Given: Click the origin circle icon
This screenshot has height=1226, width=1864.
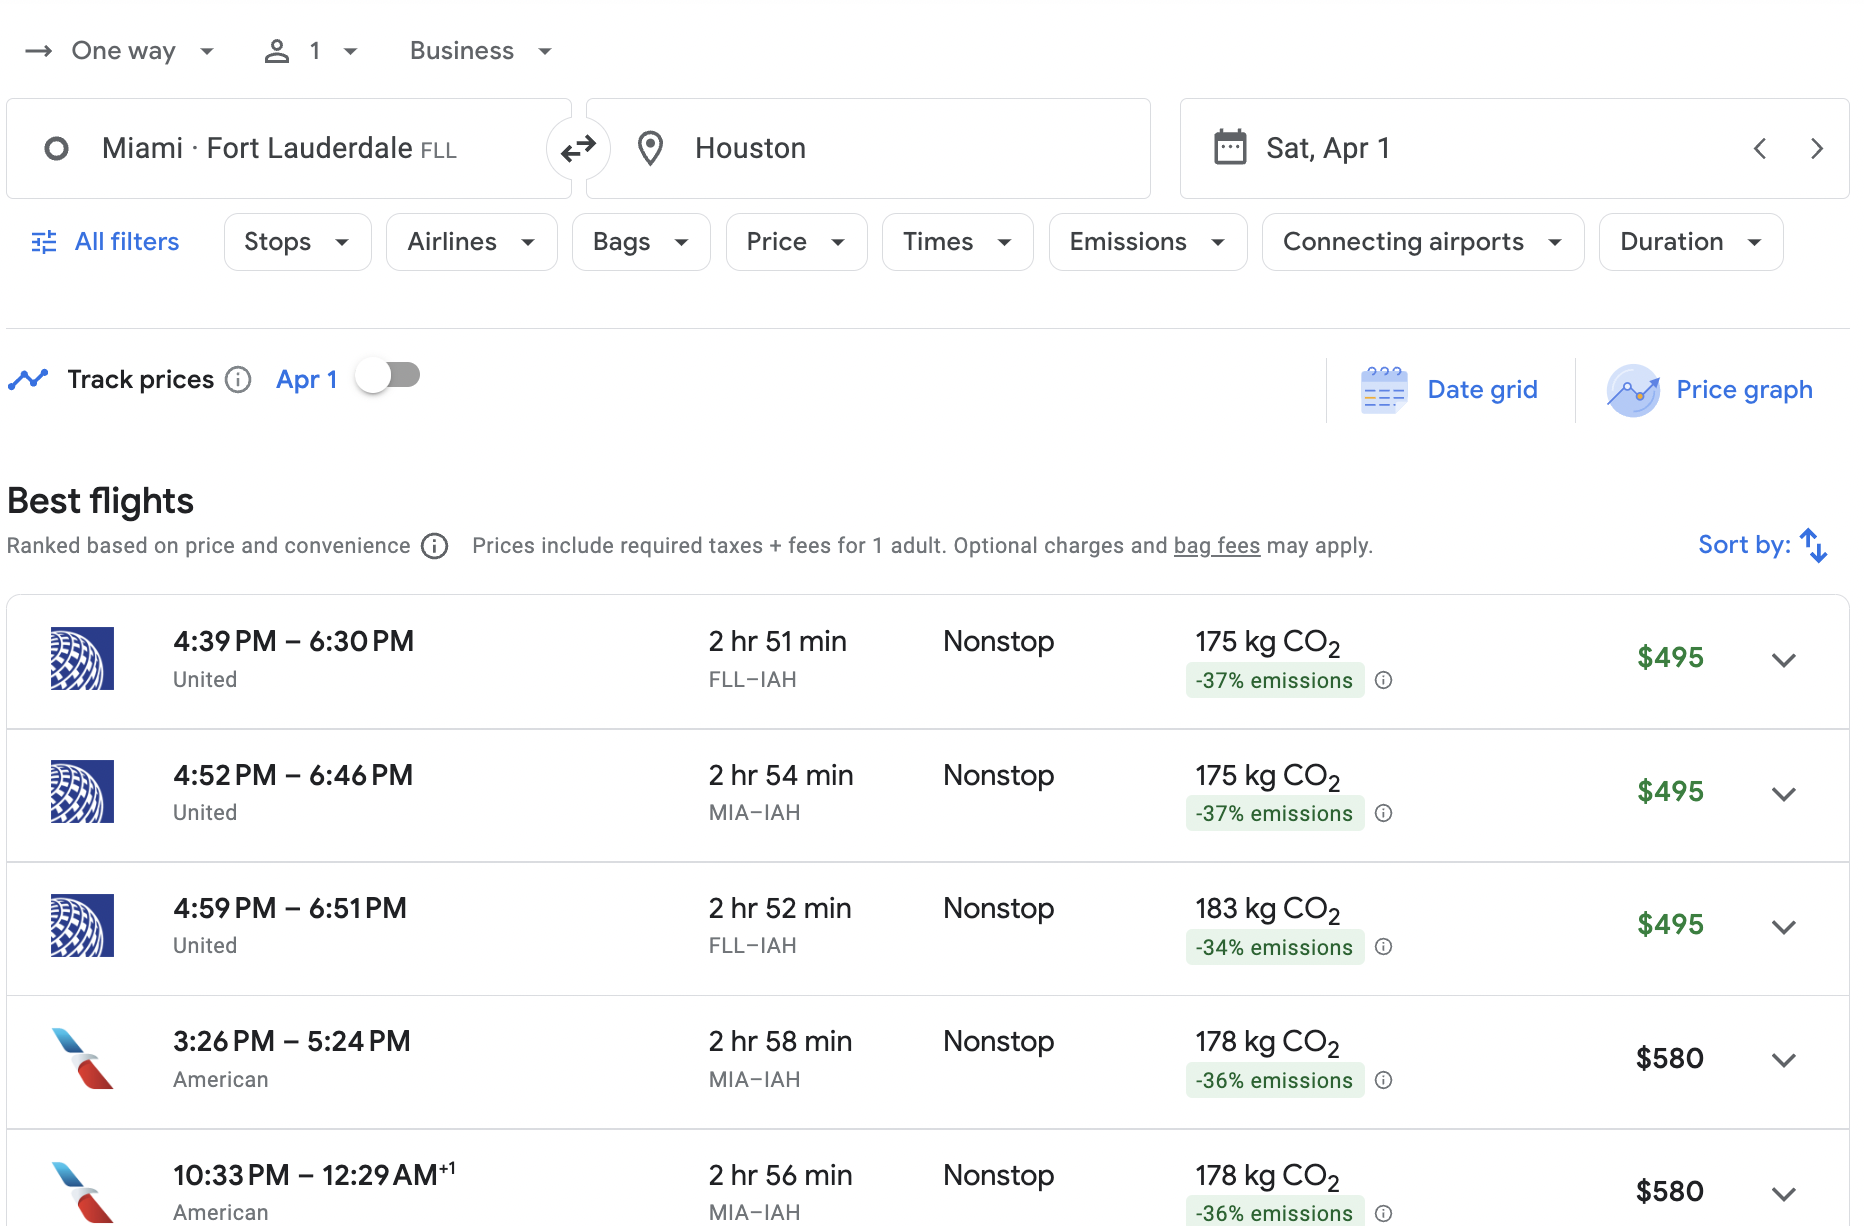Looking at the screenshot, I should click(x=57, y=149).
